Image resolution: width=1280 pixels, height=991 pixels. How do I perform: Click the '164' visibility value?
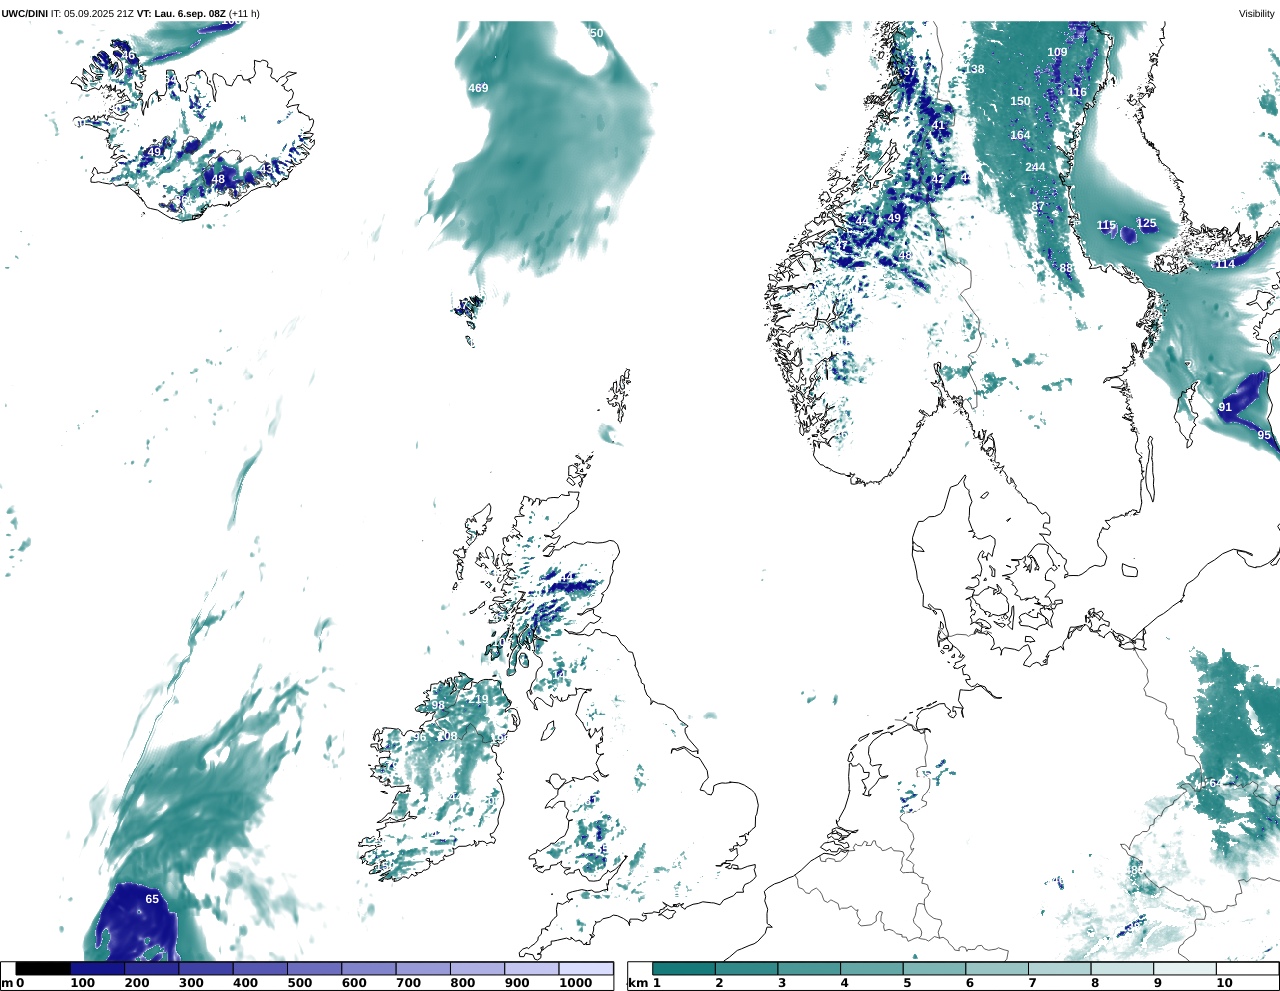tap(1020, 135)
